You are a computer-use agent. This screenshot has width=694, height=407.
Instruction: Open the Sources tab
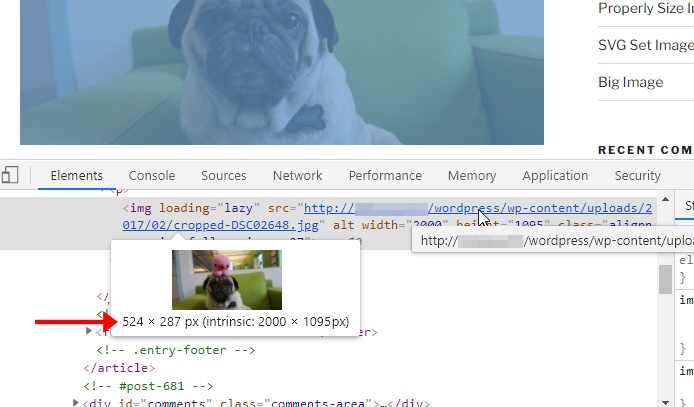[224, 176]
